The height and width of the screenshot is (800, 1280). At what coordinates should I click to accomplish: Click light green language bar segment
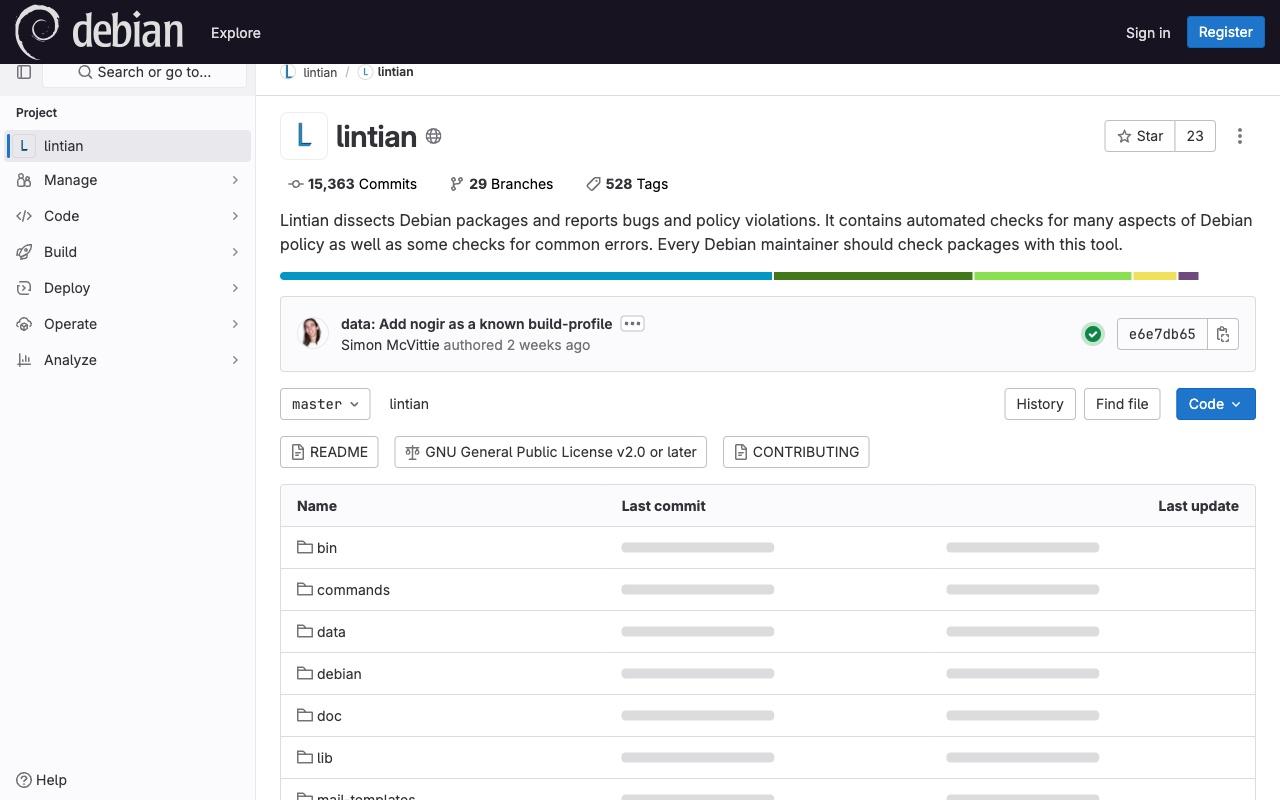pyautogui.click(x=1053, y=276)
